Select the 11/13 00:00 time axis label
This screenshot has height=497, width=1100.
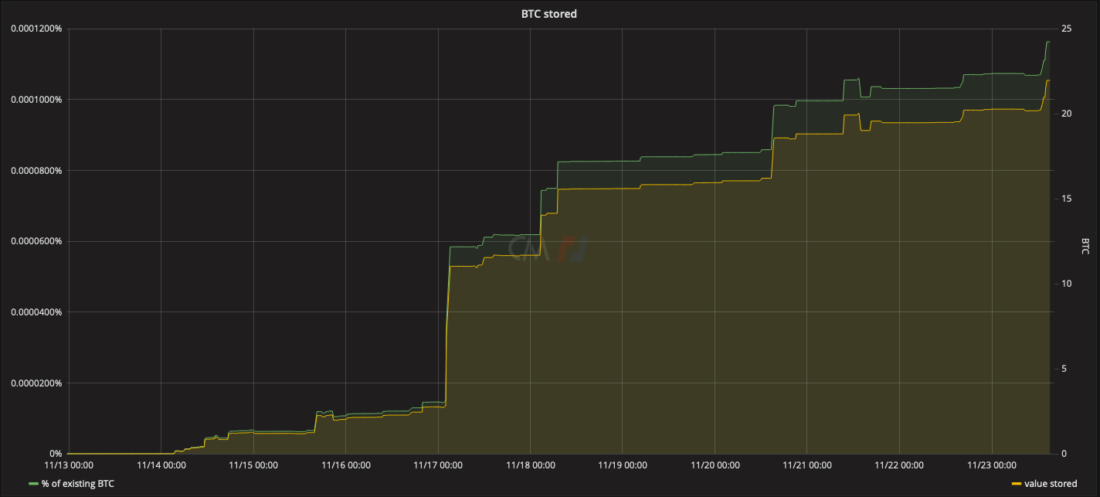68,465
